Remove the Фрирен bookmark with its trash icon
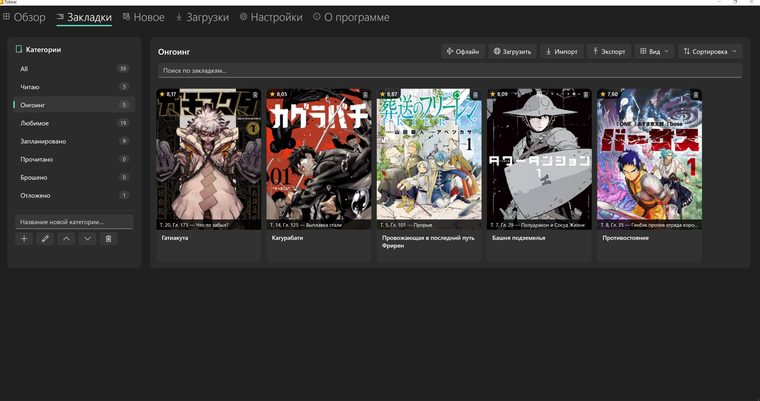 click(x=475, y=95)
